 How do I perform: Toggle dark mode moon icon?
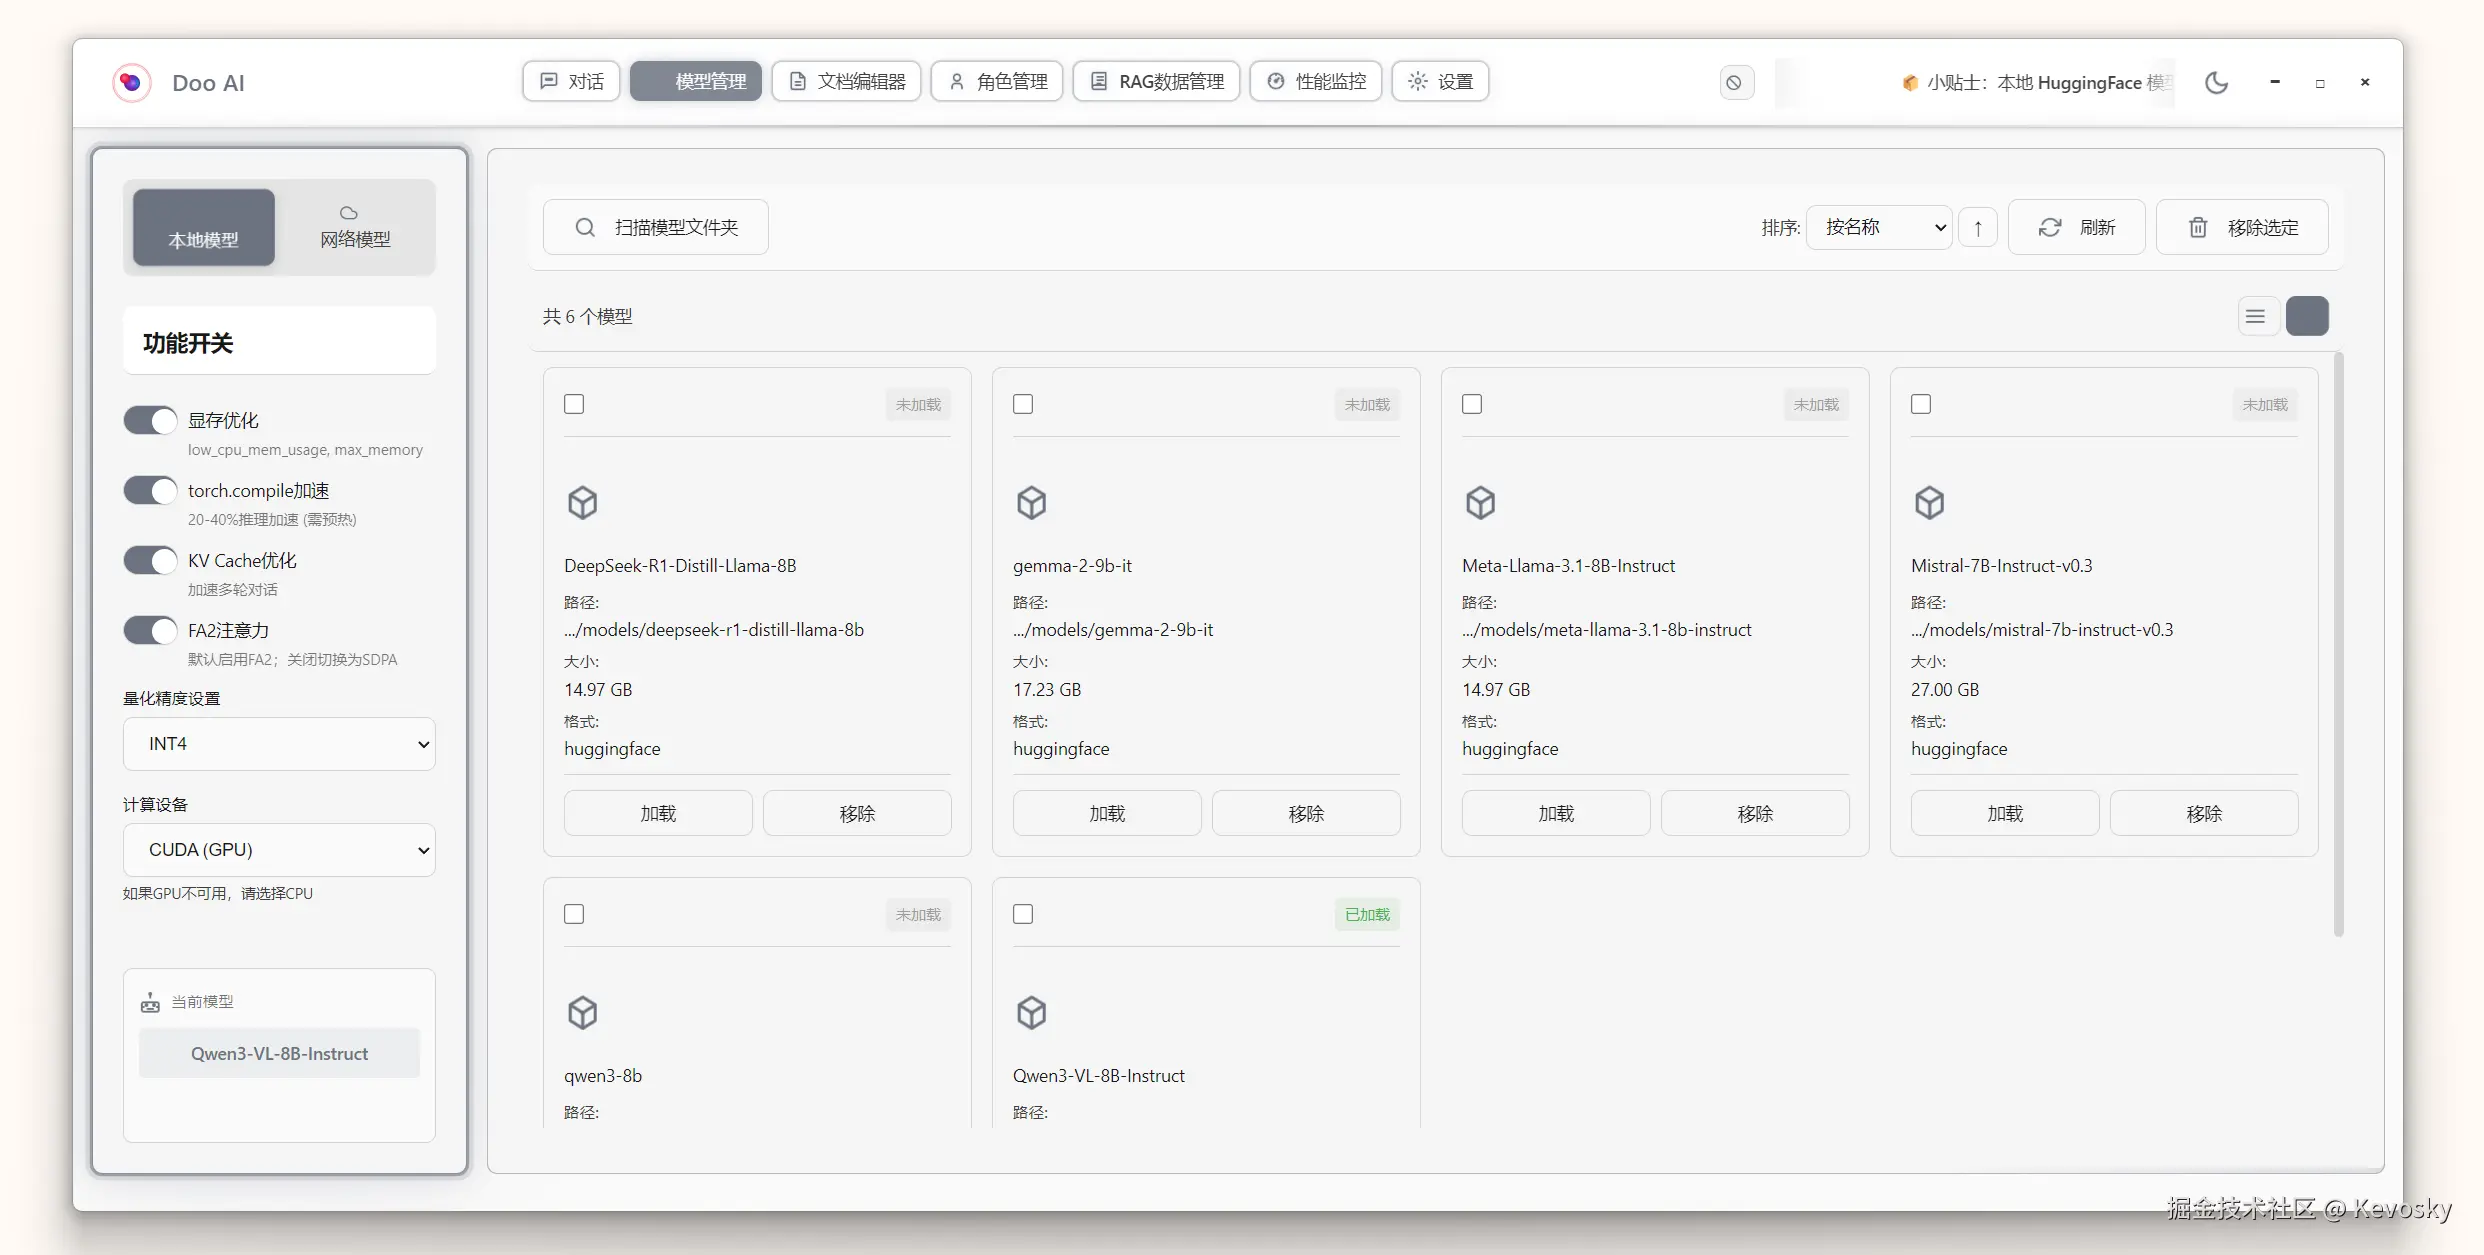point(2216,83)
